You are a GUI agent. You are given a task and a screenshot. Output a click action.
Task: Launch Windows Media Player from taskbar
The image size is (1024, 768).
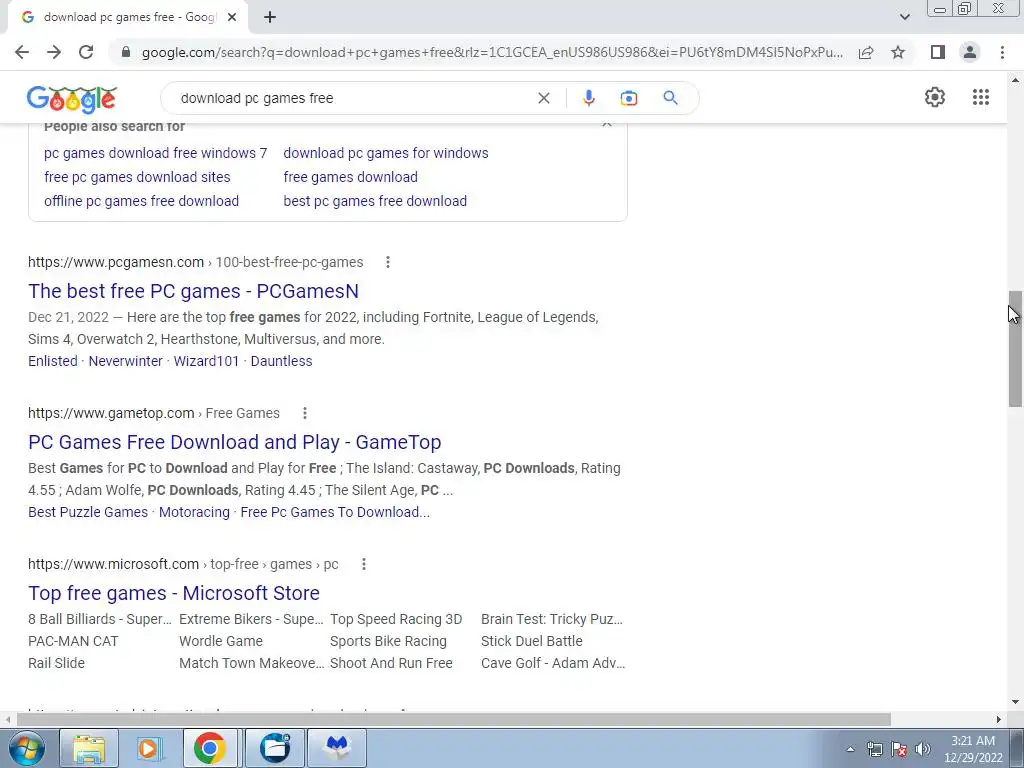tap(149, 748)
